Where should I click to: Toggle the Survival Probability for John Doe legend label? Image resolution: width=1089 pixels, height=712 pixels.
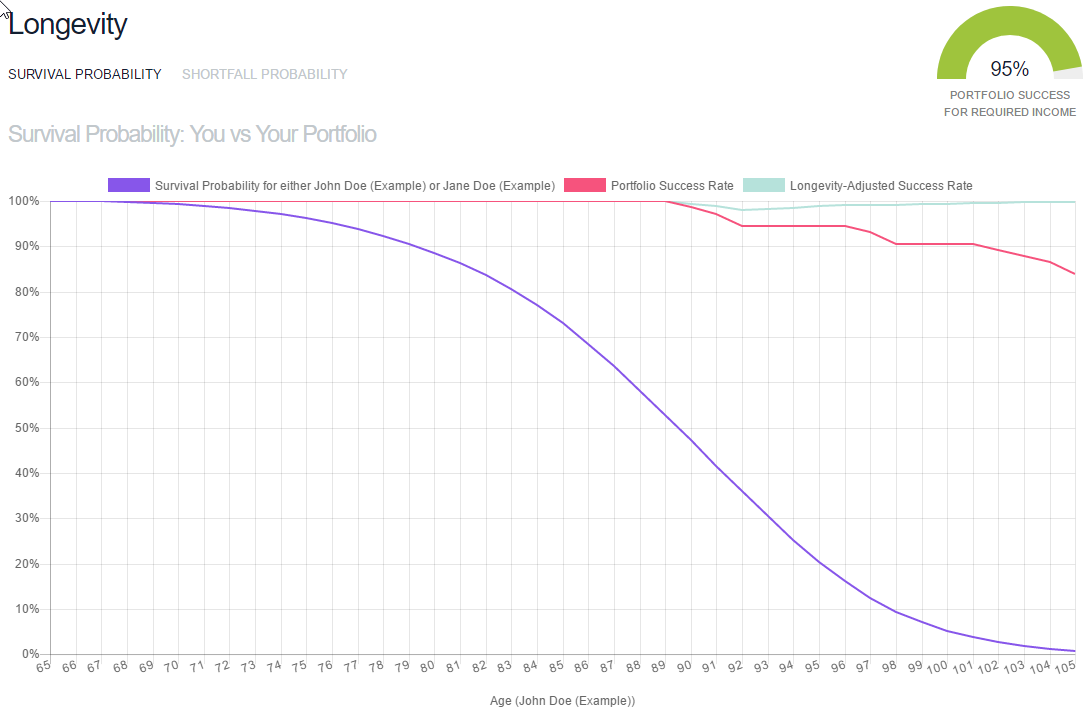point(354,185)
